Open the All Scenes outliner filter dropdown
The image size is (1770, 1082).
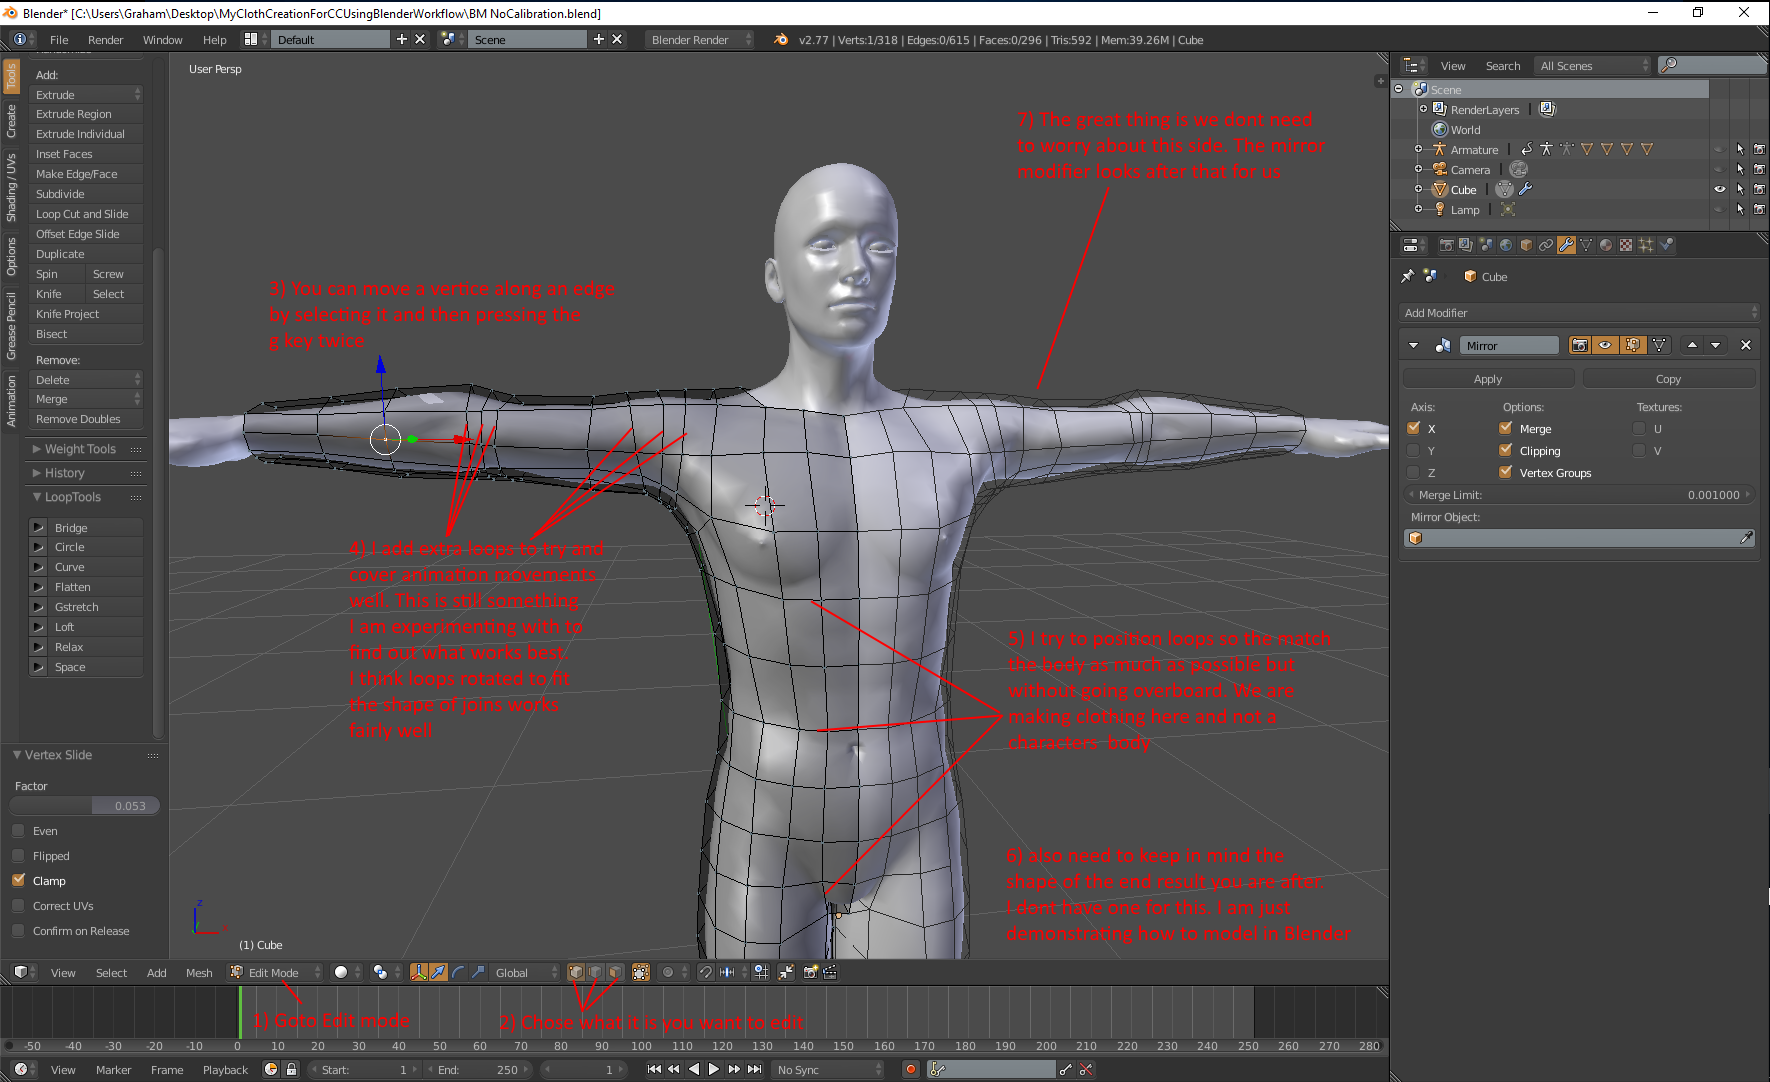tap(1592, 65)
